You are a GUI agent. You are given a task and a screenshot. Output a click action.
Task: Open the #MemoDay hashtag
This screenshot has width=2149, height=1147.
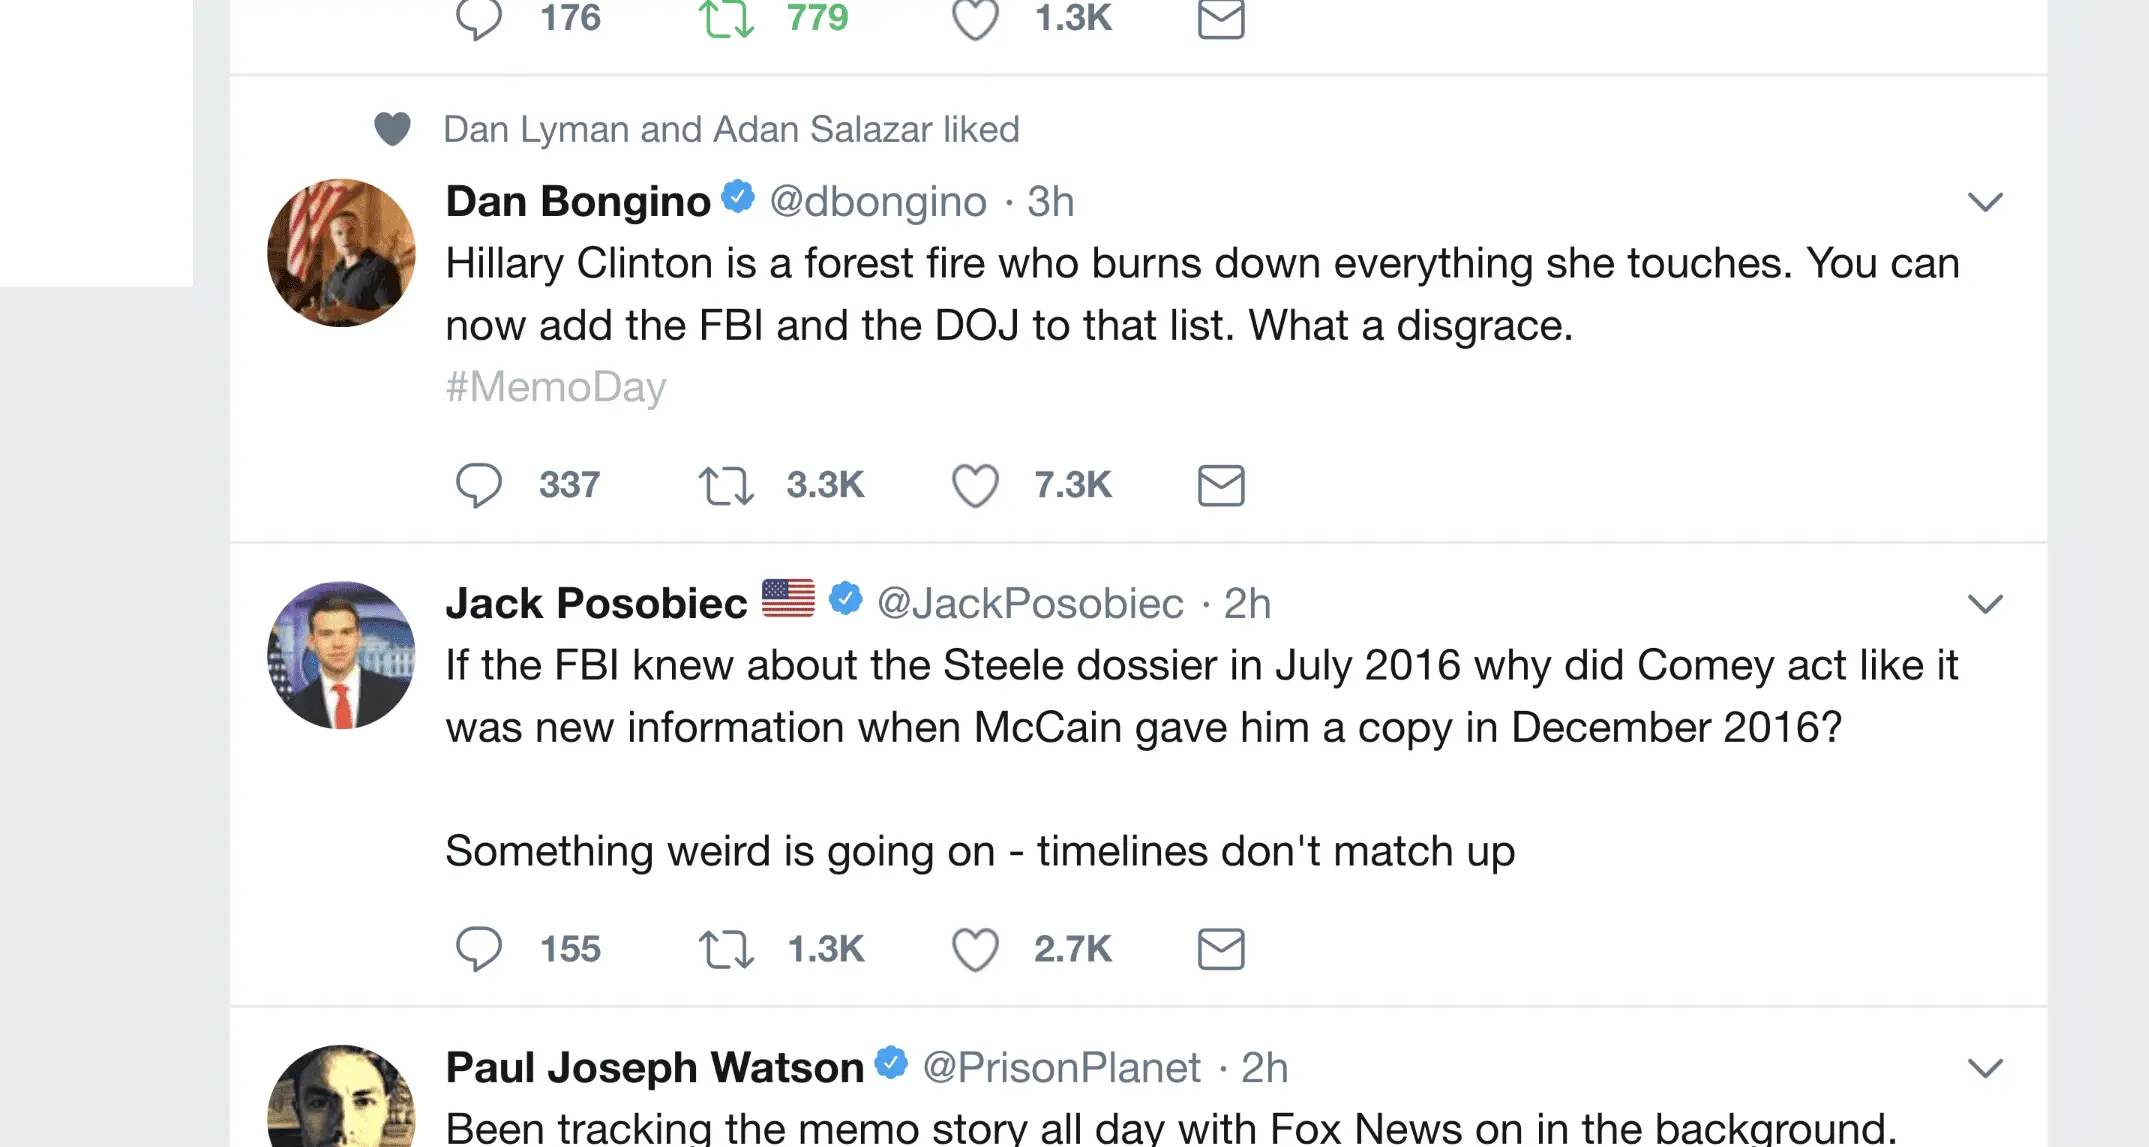(556, 387)
